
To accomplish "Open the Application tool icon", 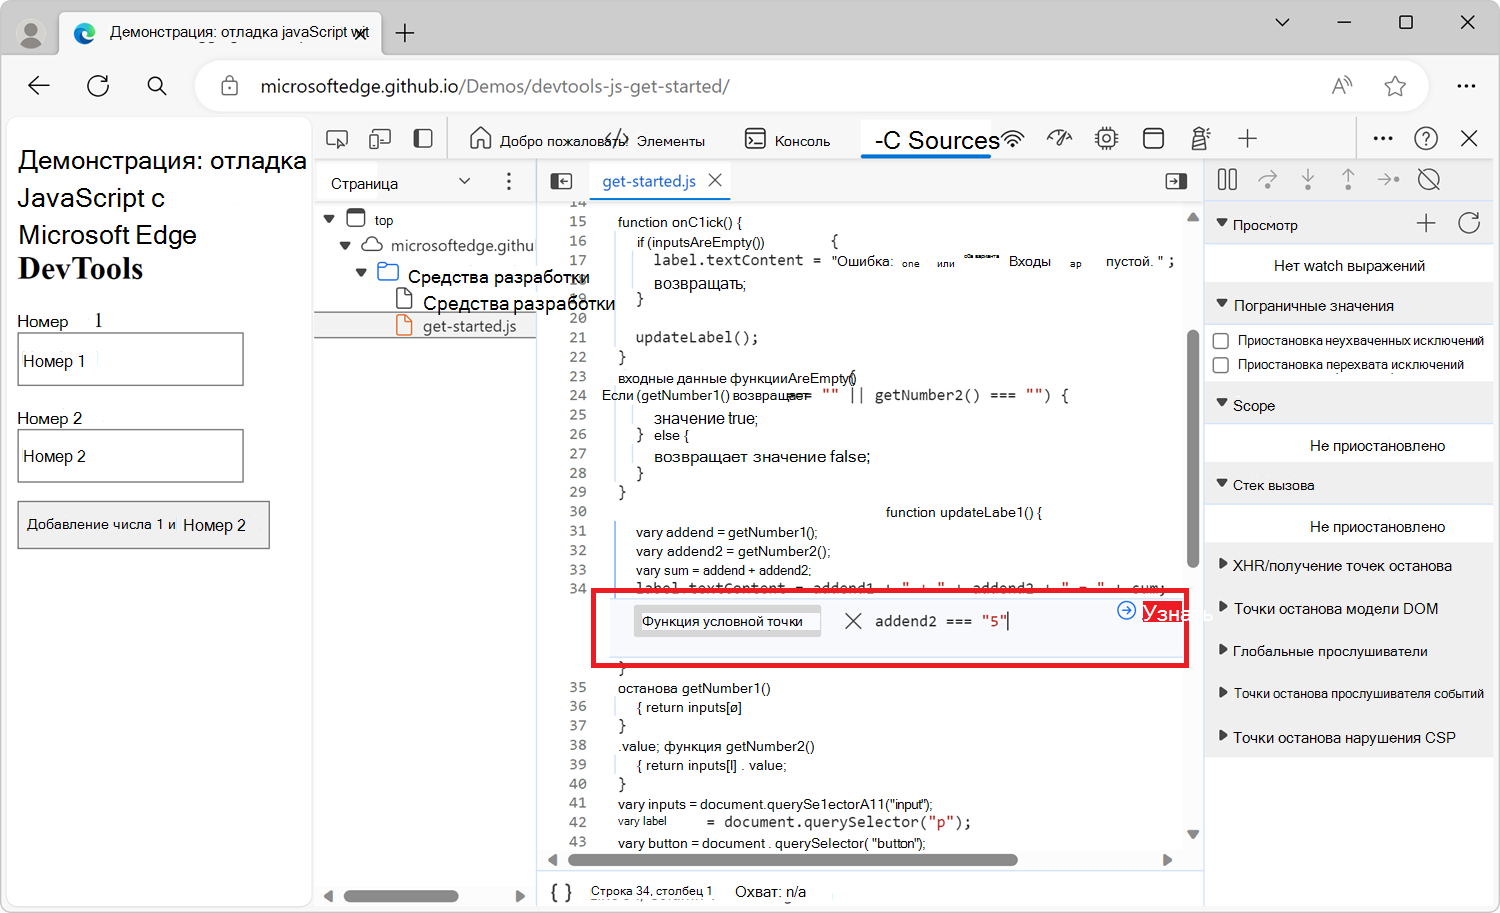I will [x=1153, y=139].
